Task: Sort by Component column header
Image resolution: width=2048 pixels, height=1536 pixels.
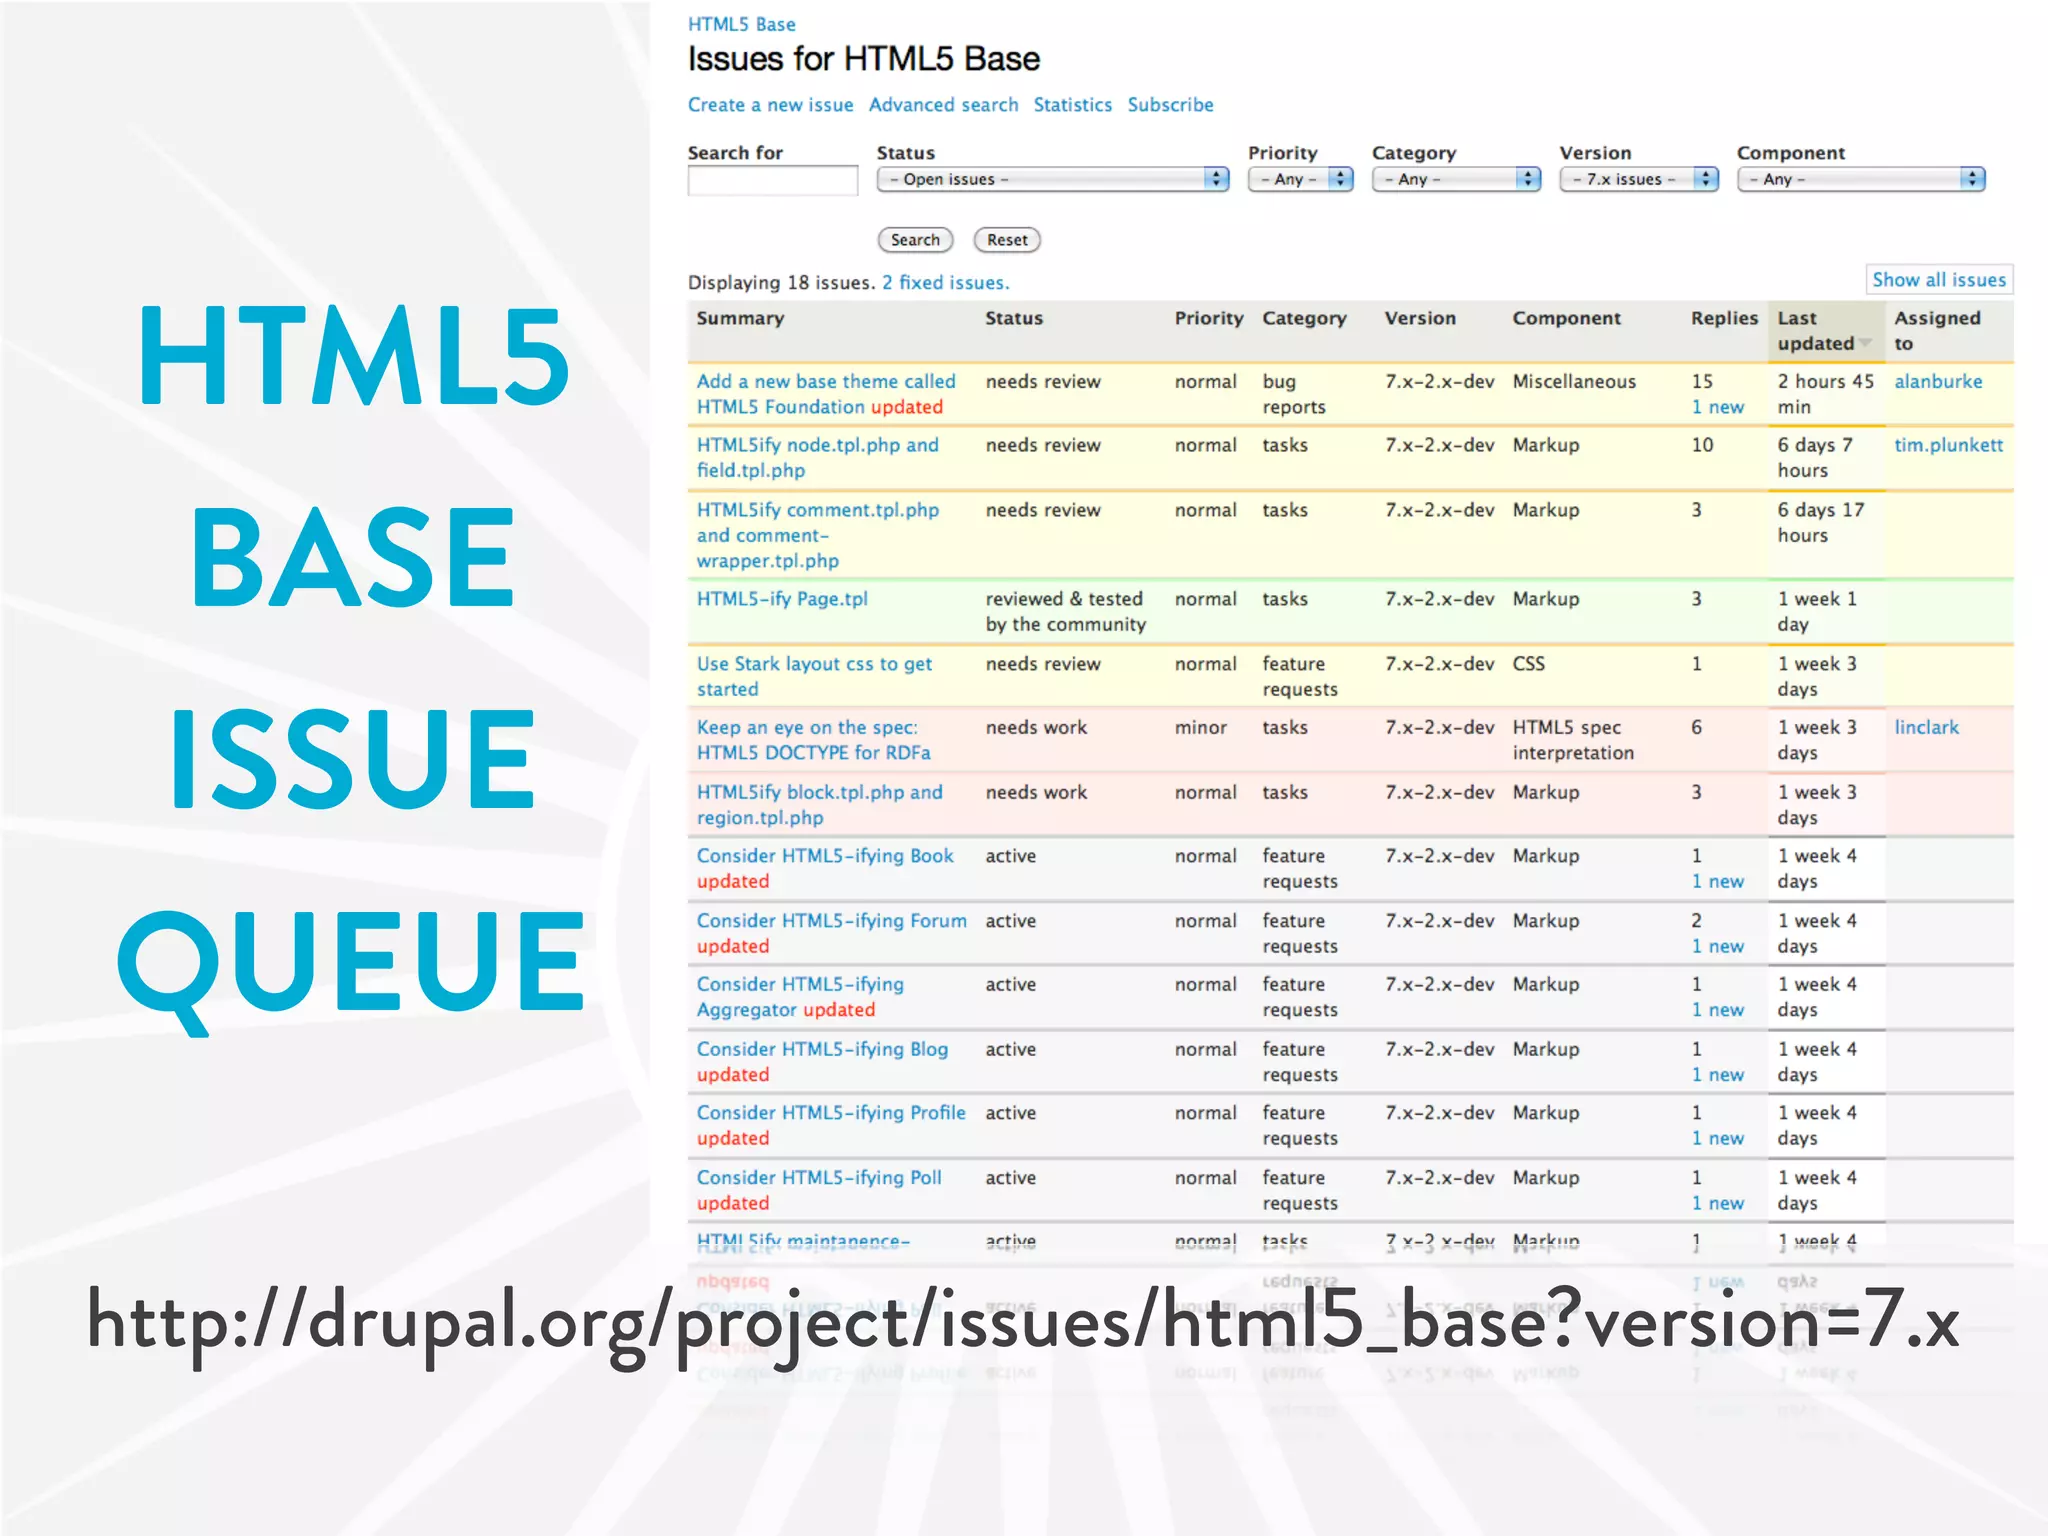Action: [1566, 318]
